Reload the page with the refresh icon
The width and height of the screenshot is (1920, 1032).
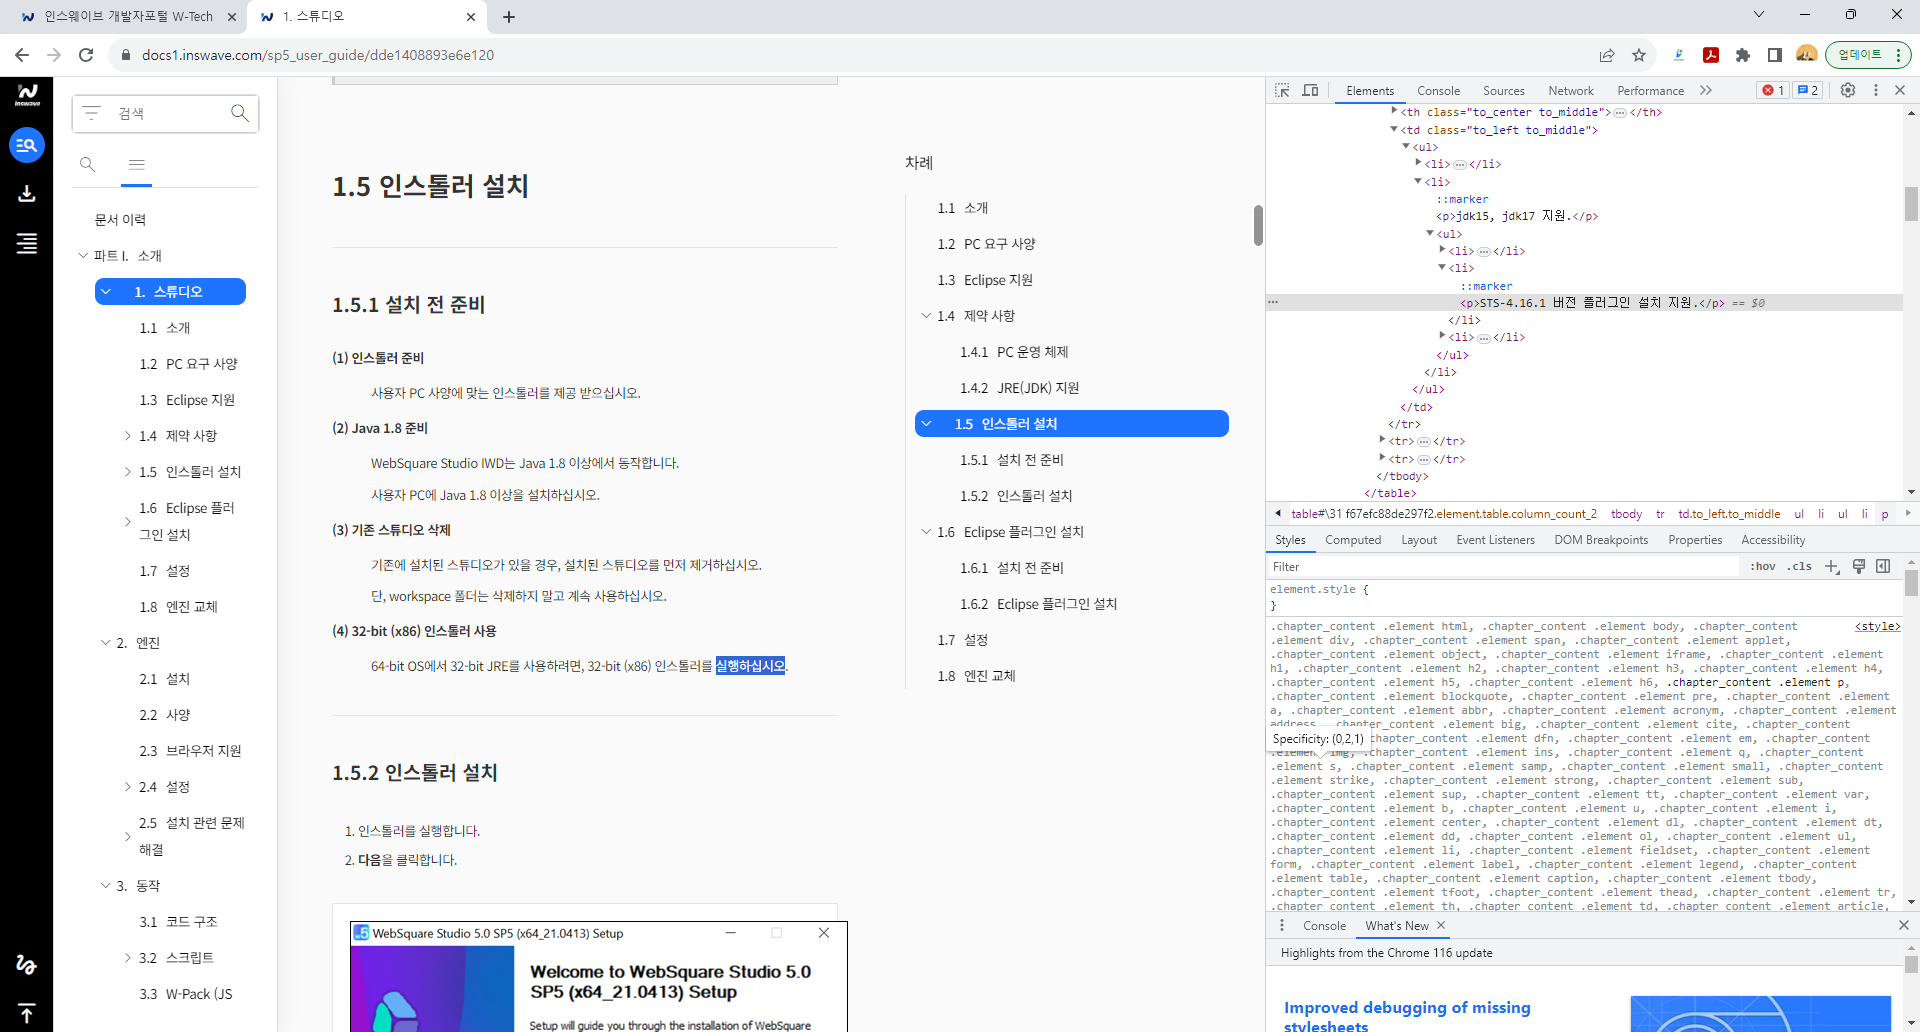click(86, 55)
